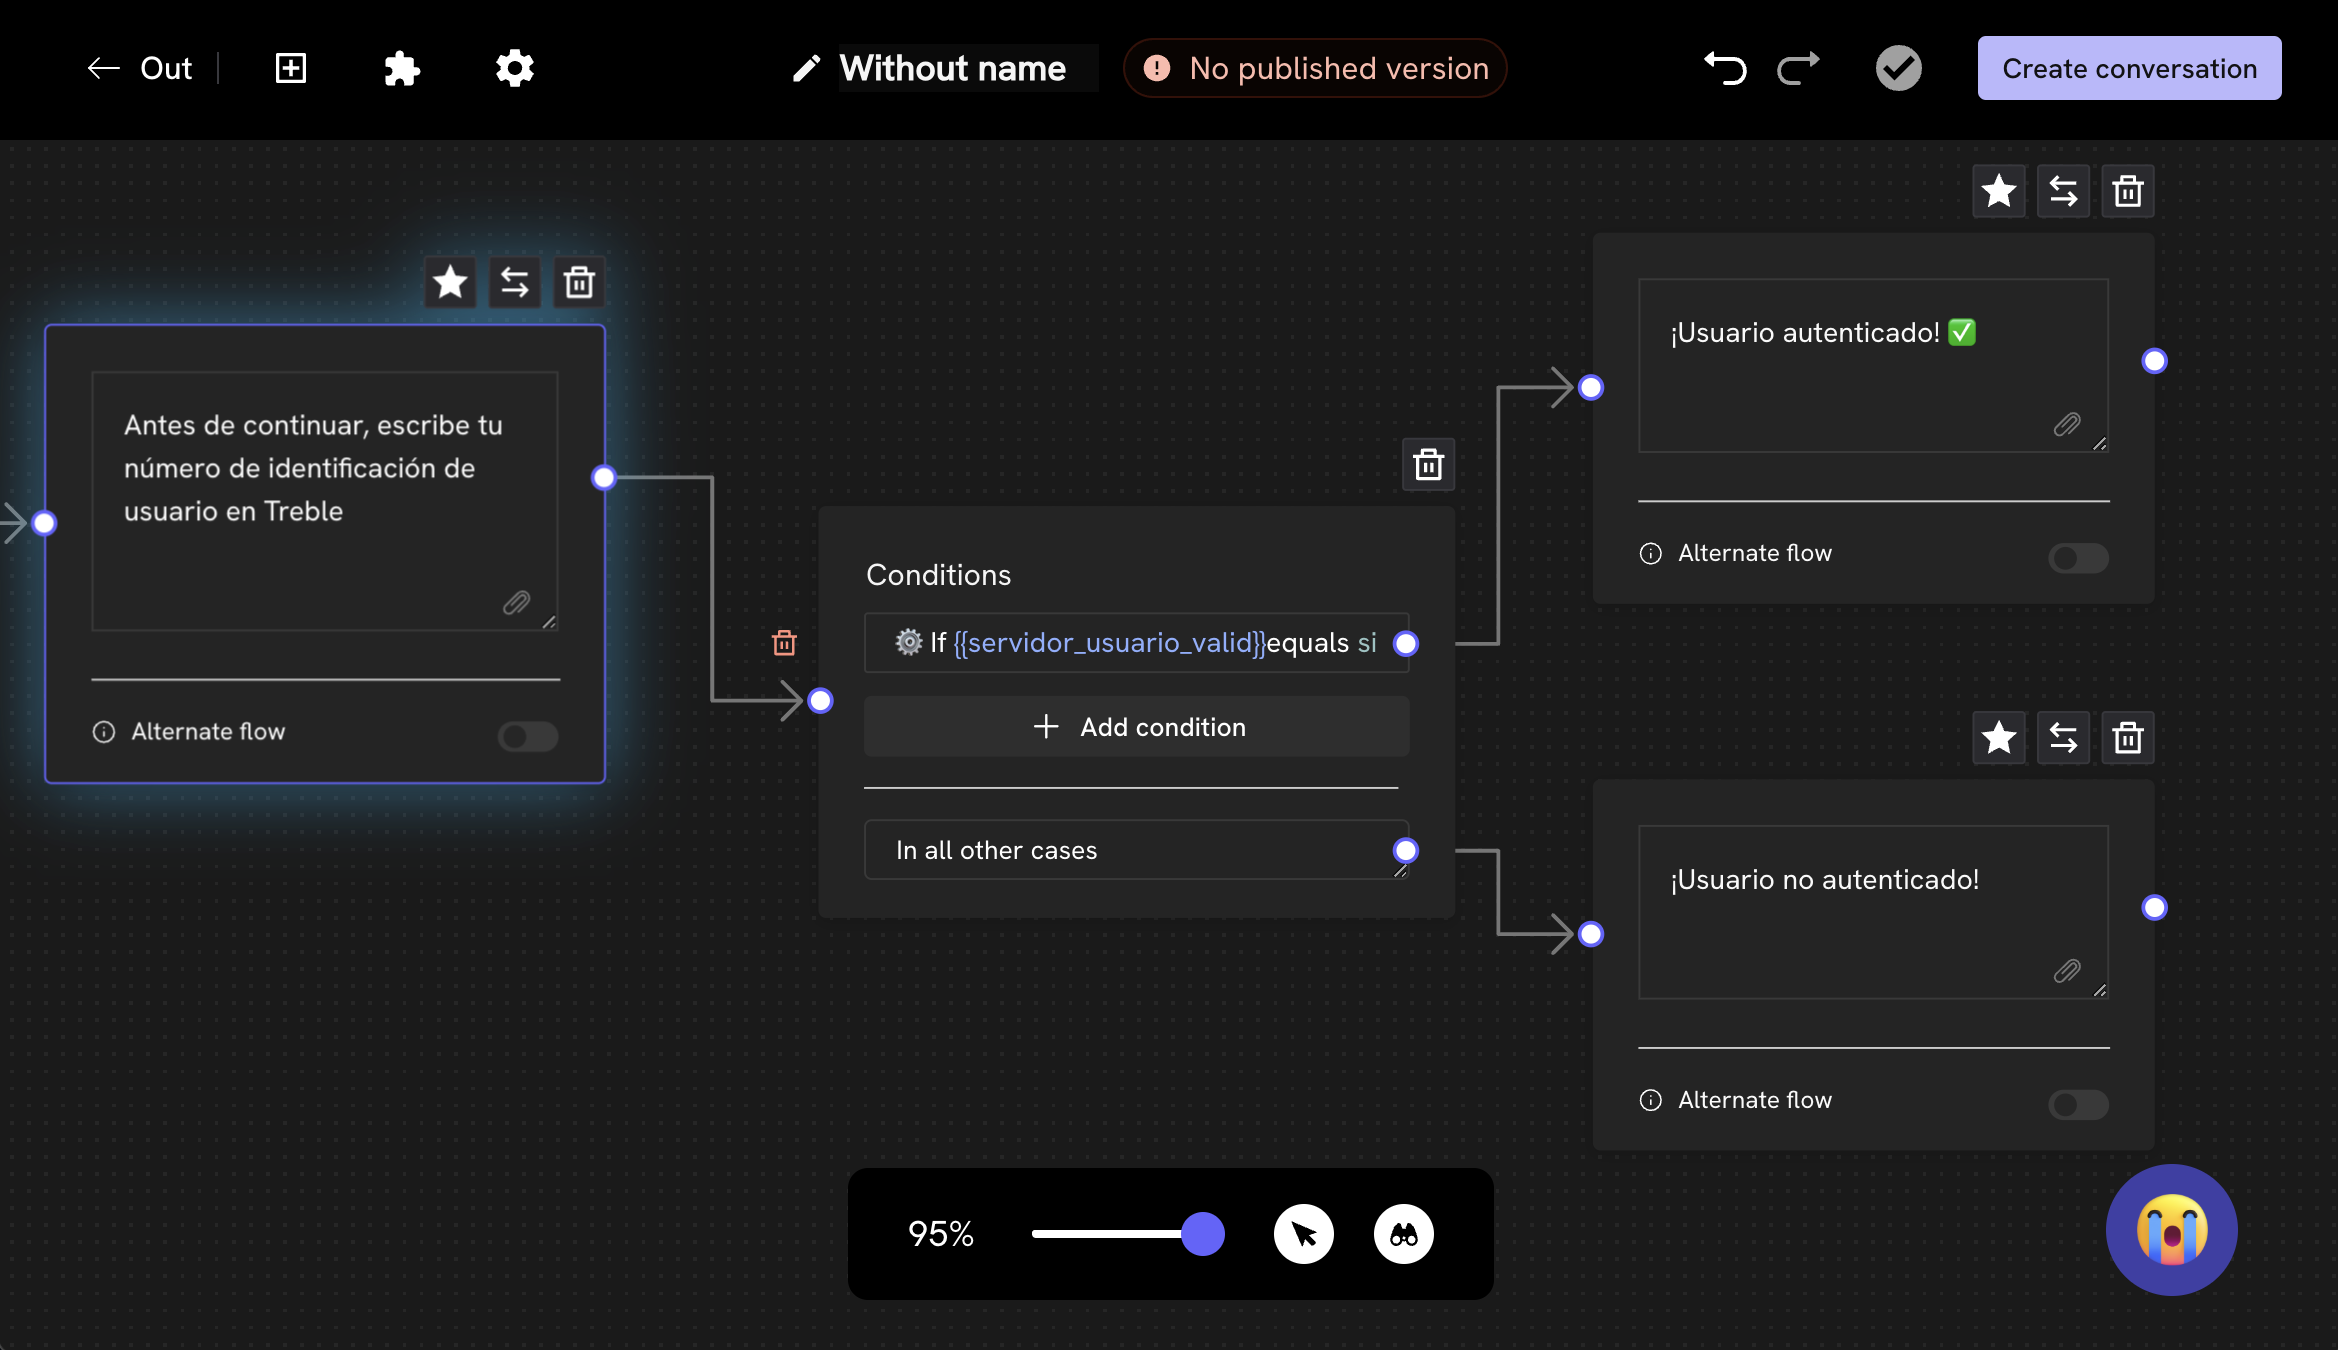Click swap arrows icon above 'Usuario no autenticado' block
The image size is (2338, 1350).
coord(2063,738)
